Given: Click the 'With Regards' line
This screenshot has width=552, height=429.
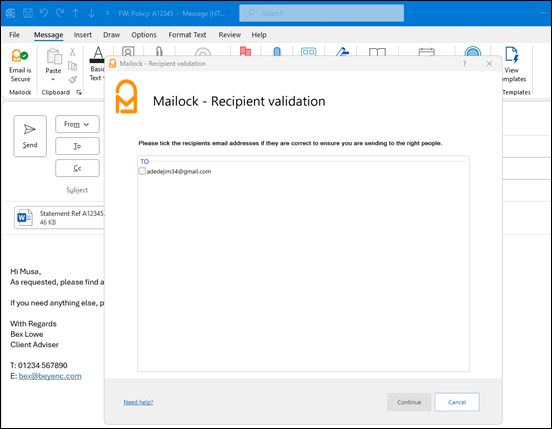Looking at the screenshot, I should pos(33,324).
